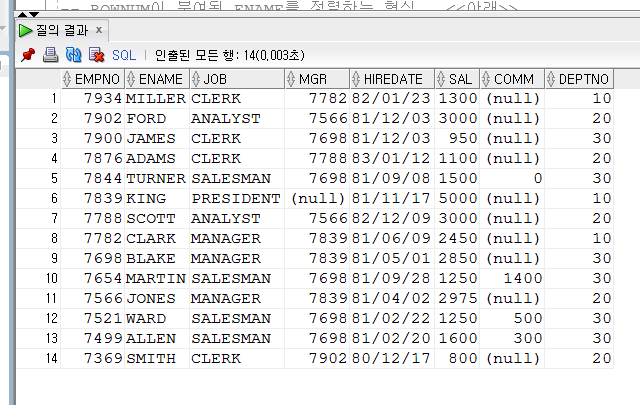Click the sort icon beside COMM header

click(486, 79)
